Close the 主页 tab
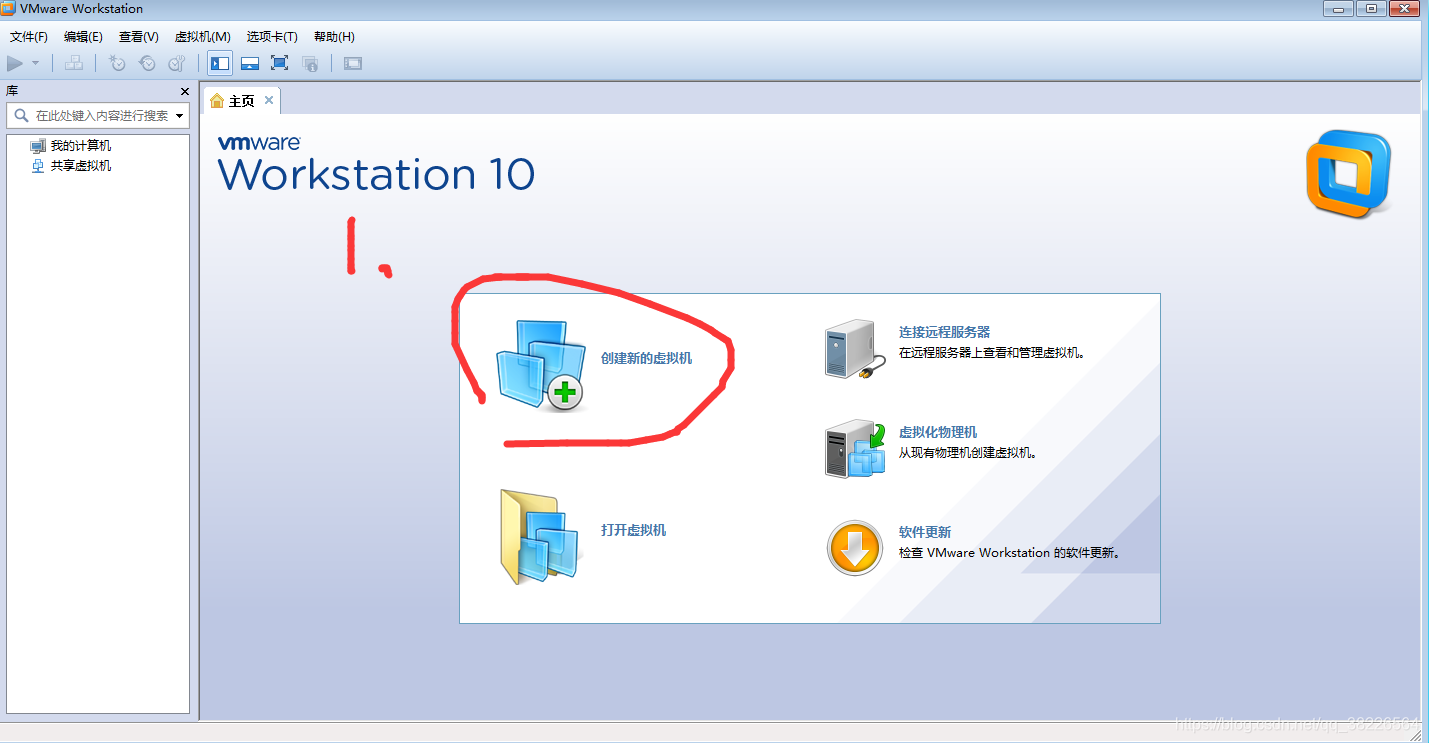The width and height of the screenshot is (1429, 743). click(x=269, y=100)
